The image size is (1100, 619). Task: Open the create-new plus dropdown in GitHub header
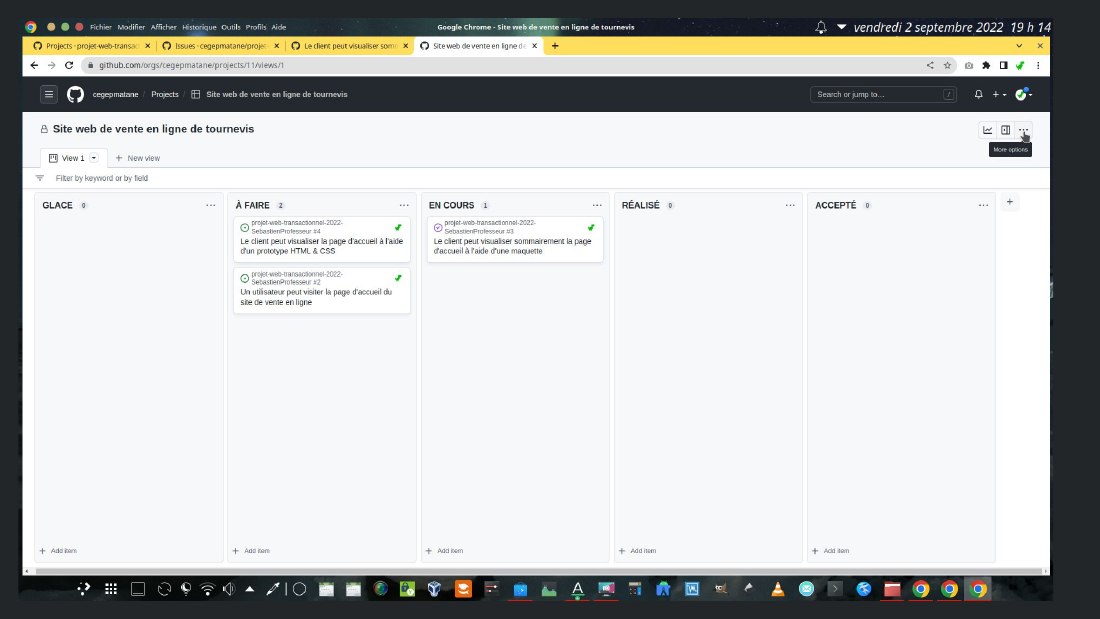tap(999, 94)
